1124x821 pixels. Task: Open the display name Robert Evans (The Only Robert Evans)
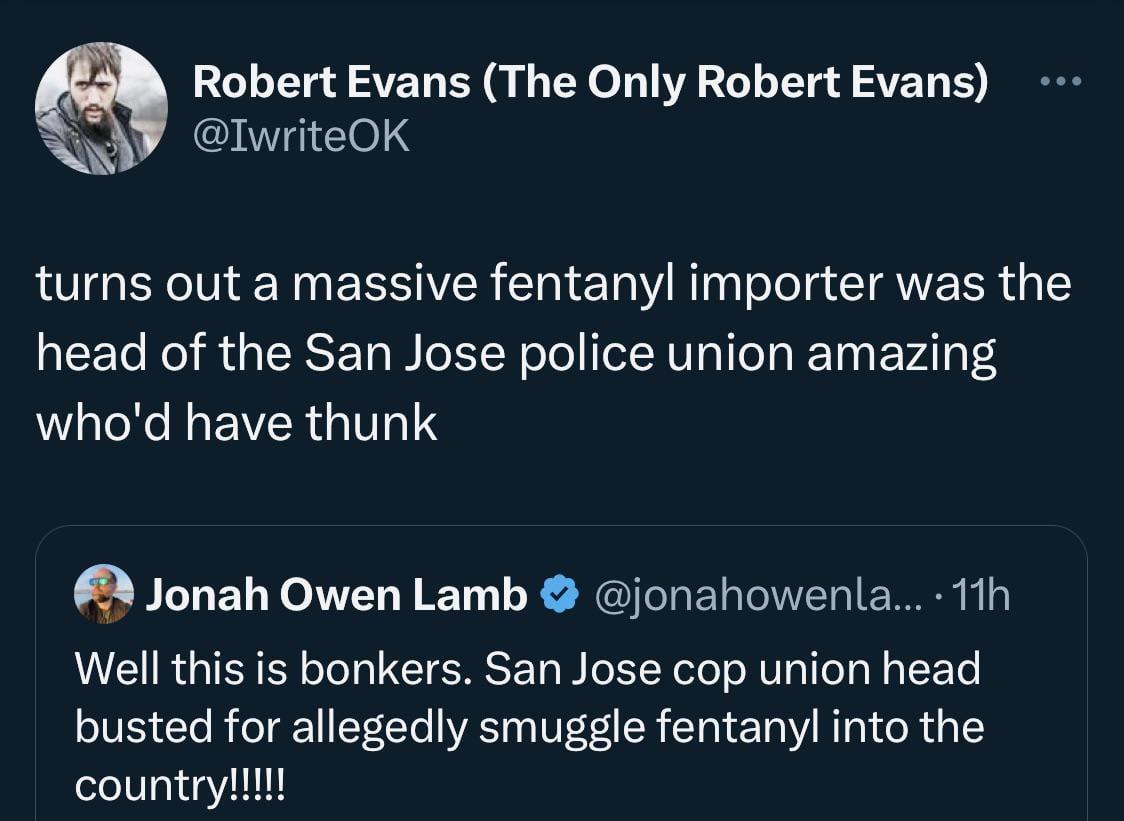[x=590, y=83]
